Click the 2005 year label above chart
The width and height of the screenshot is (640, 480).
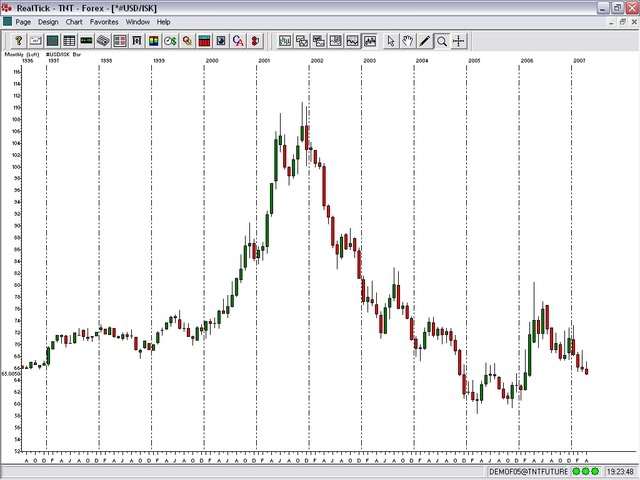click(x=474, y=61)
